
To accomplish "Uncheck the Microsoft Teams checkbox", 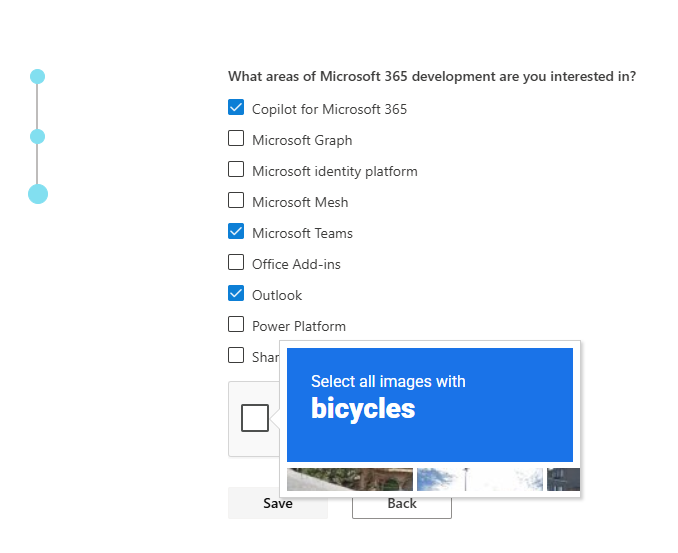I will 236,231.
